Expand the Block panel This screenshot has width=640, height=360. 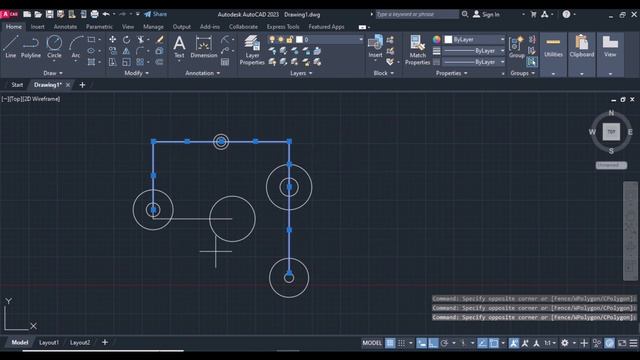tap(384, 73)
